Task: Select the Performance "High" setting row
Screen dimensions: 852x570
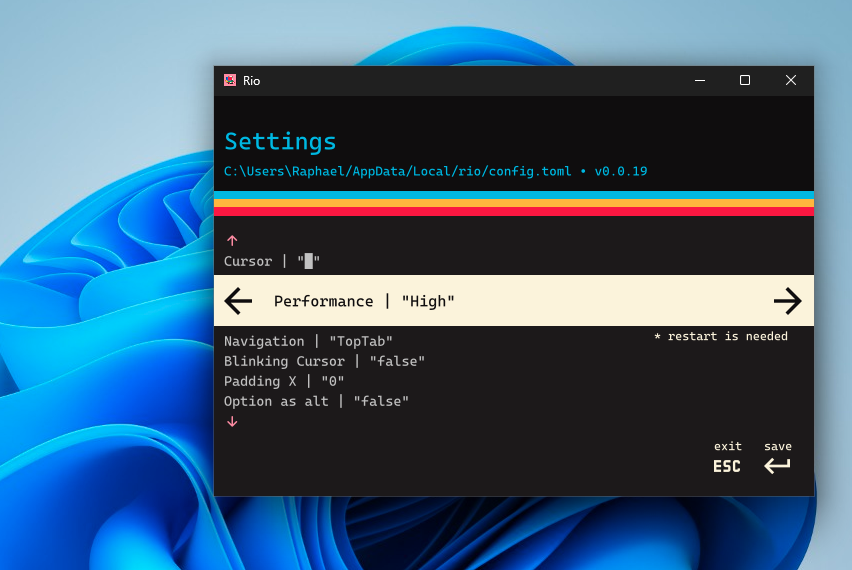Action: click(513, 300)
